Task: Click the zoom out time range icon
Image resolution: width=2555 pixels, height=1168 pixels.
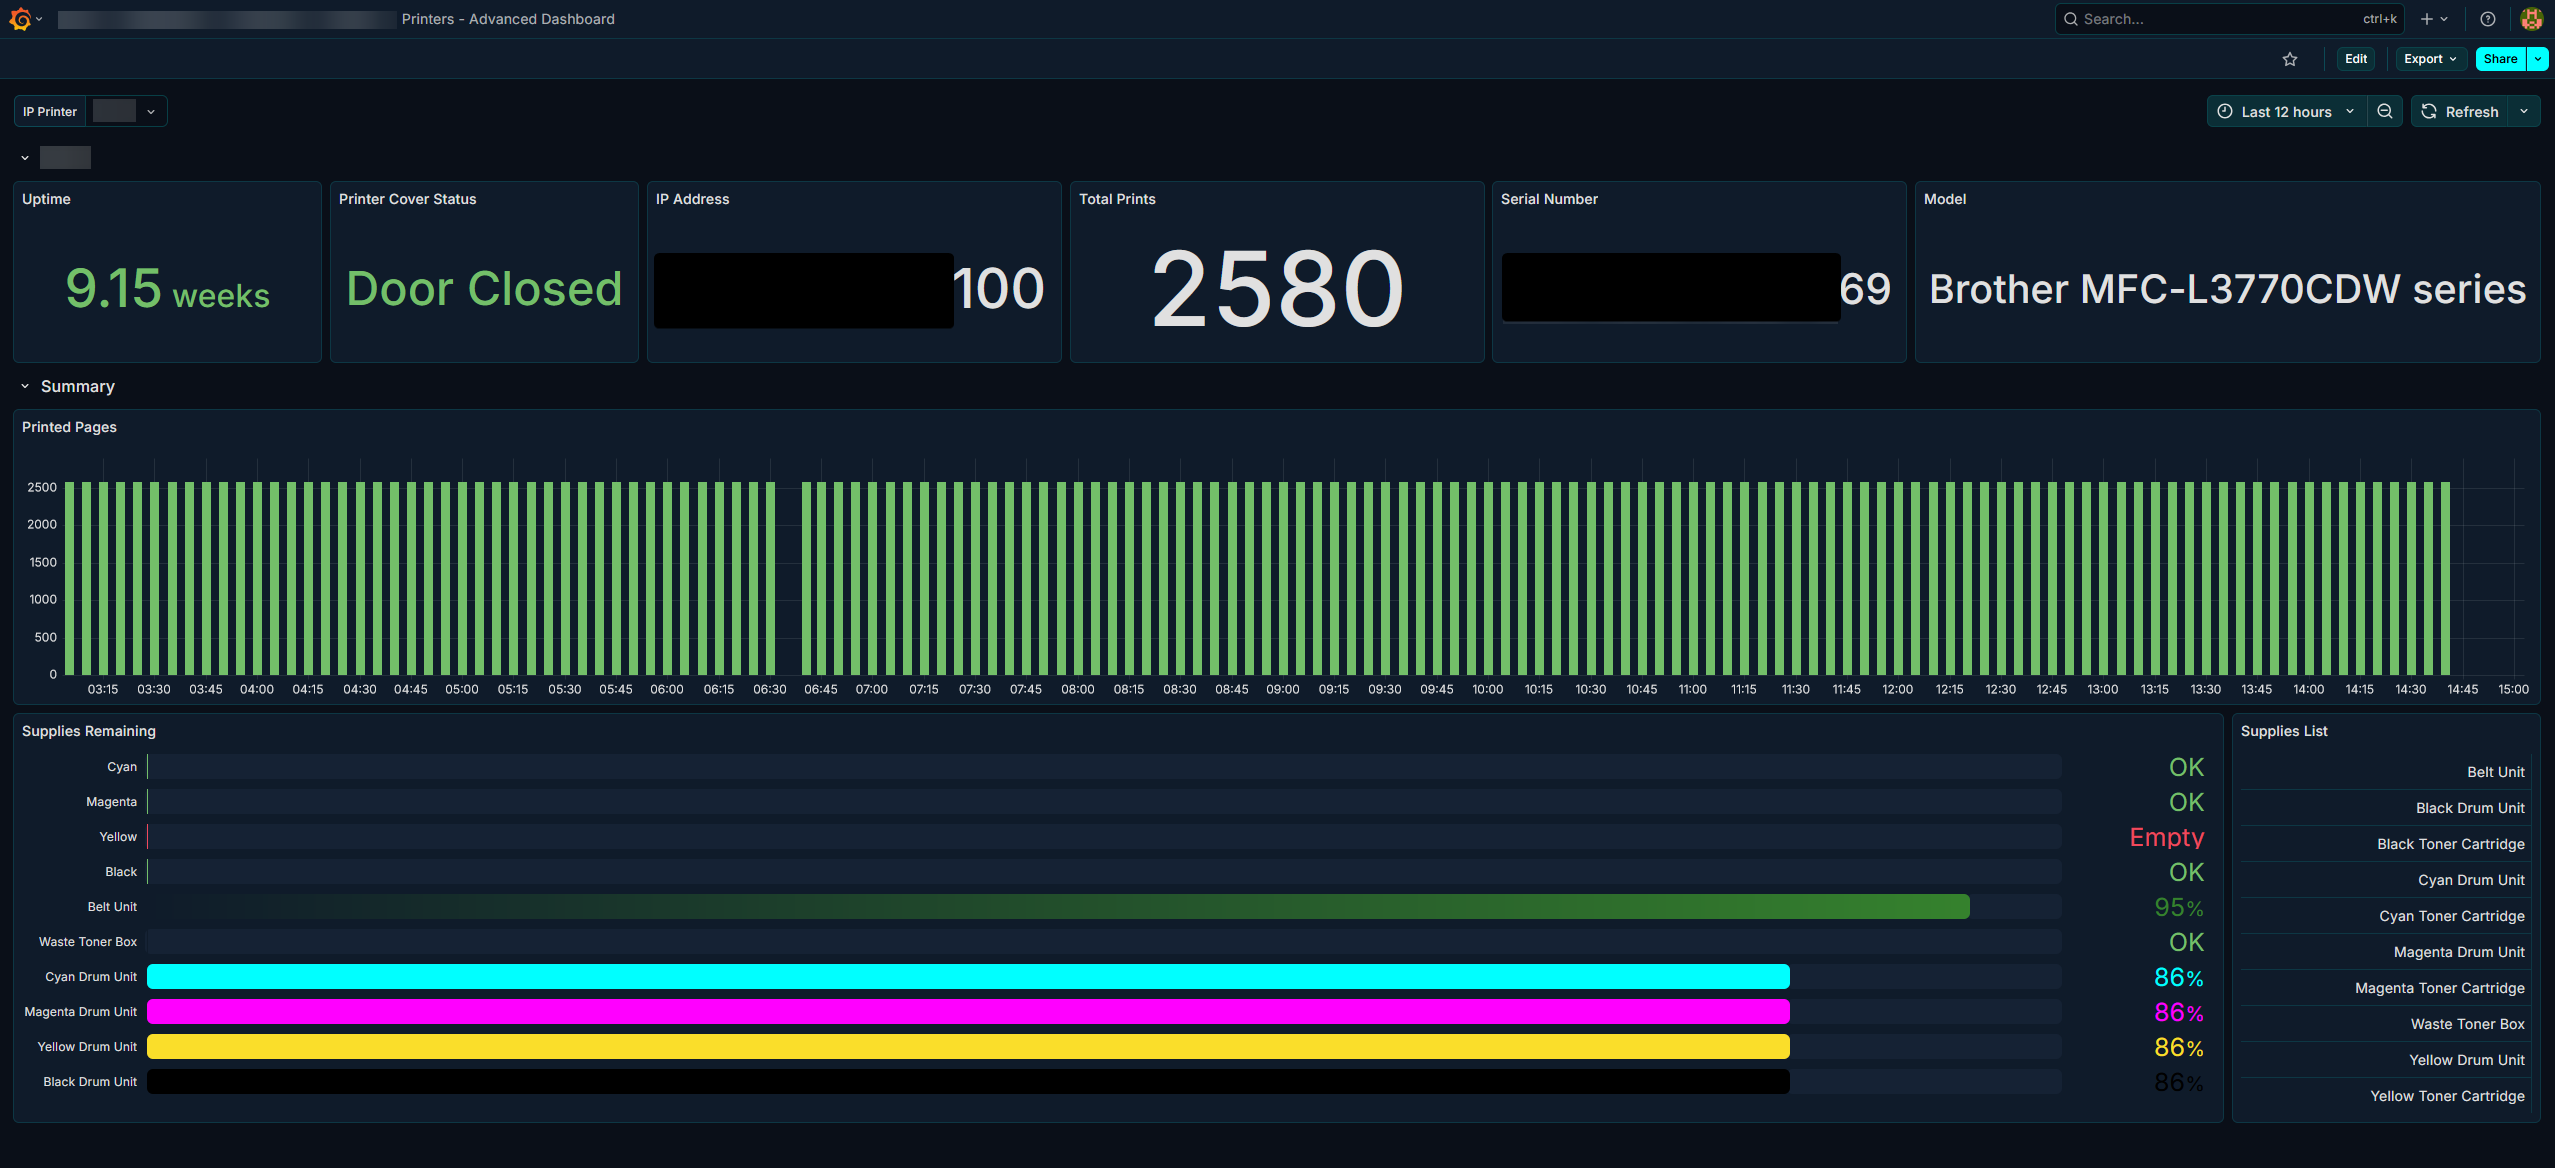Action: 2385,112
